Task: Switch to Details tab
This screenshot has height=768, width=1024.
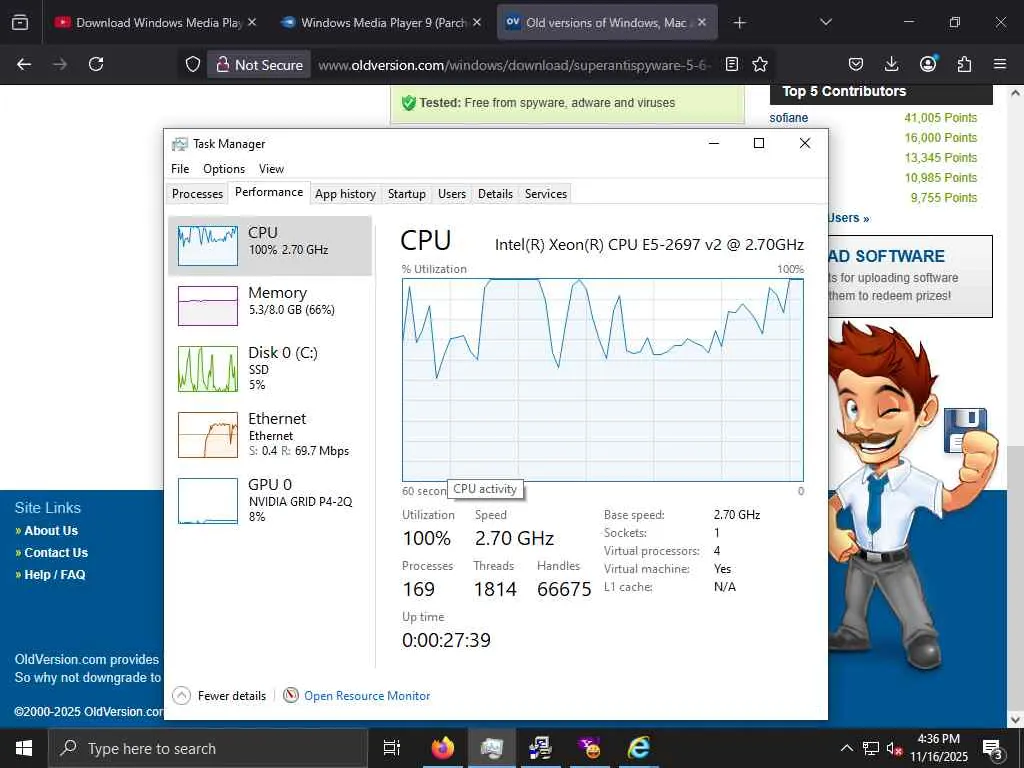Action: coord(495,193)
